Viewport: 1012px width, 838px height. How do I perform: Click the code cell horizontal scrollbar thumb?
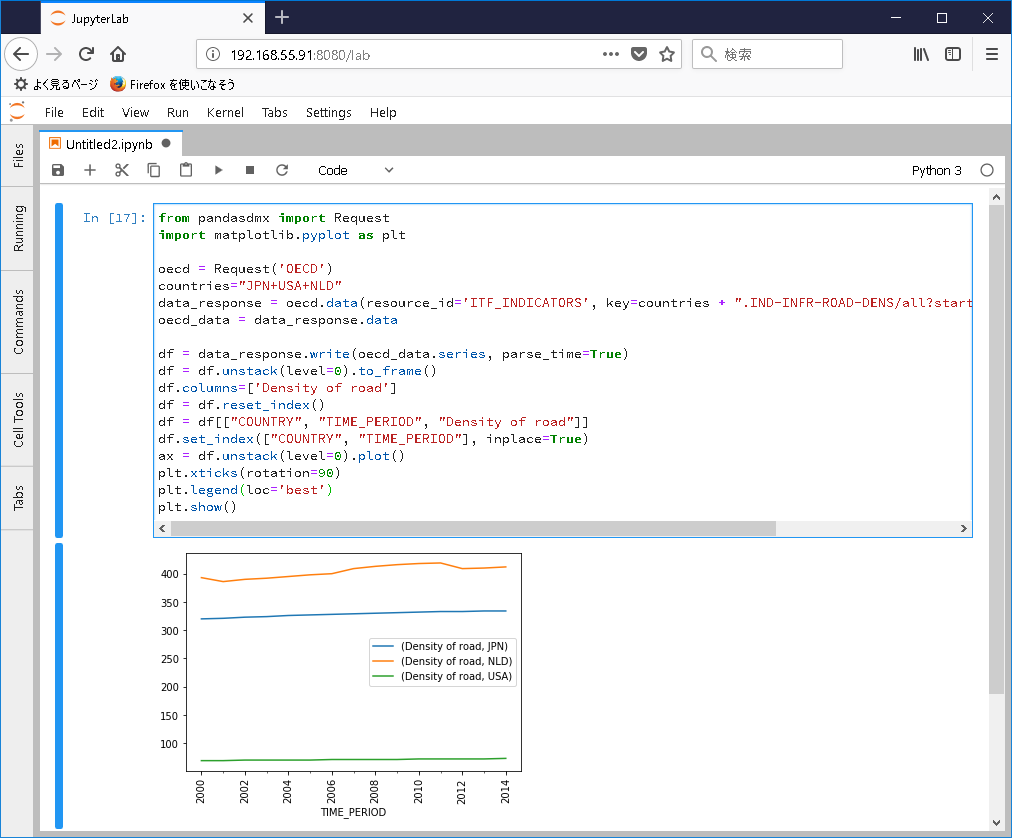pos(473,529)
